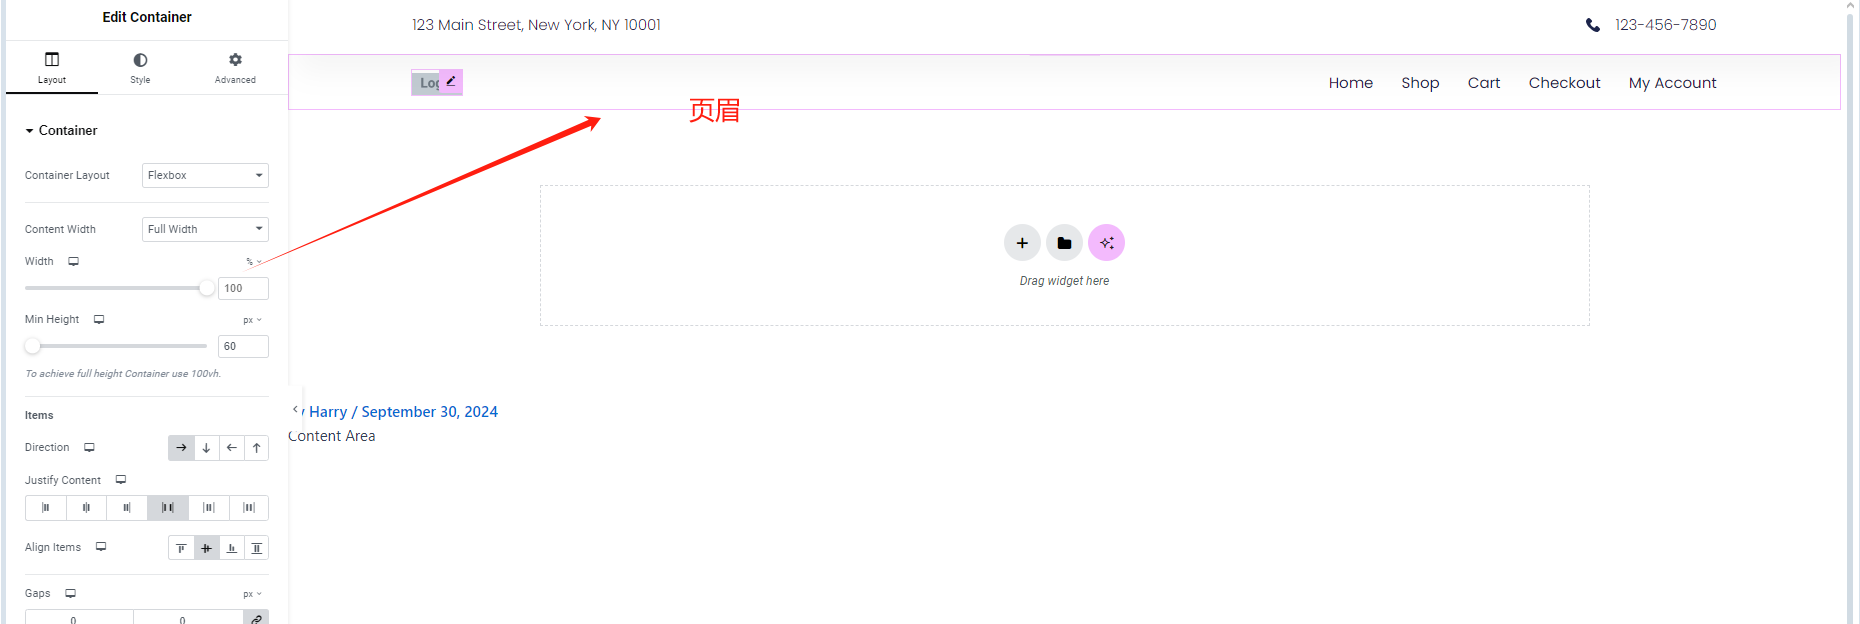Align items to center
The image size is (1860, 624).
click(206, 548)
